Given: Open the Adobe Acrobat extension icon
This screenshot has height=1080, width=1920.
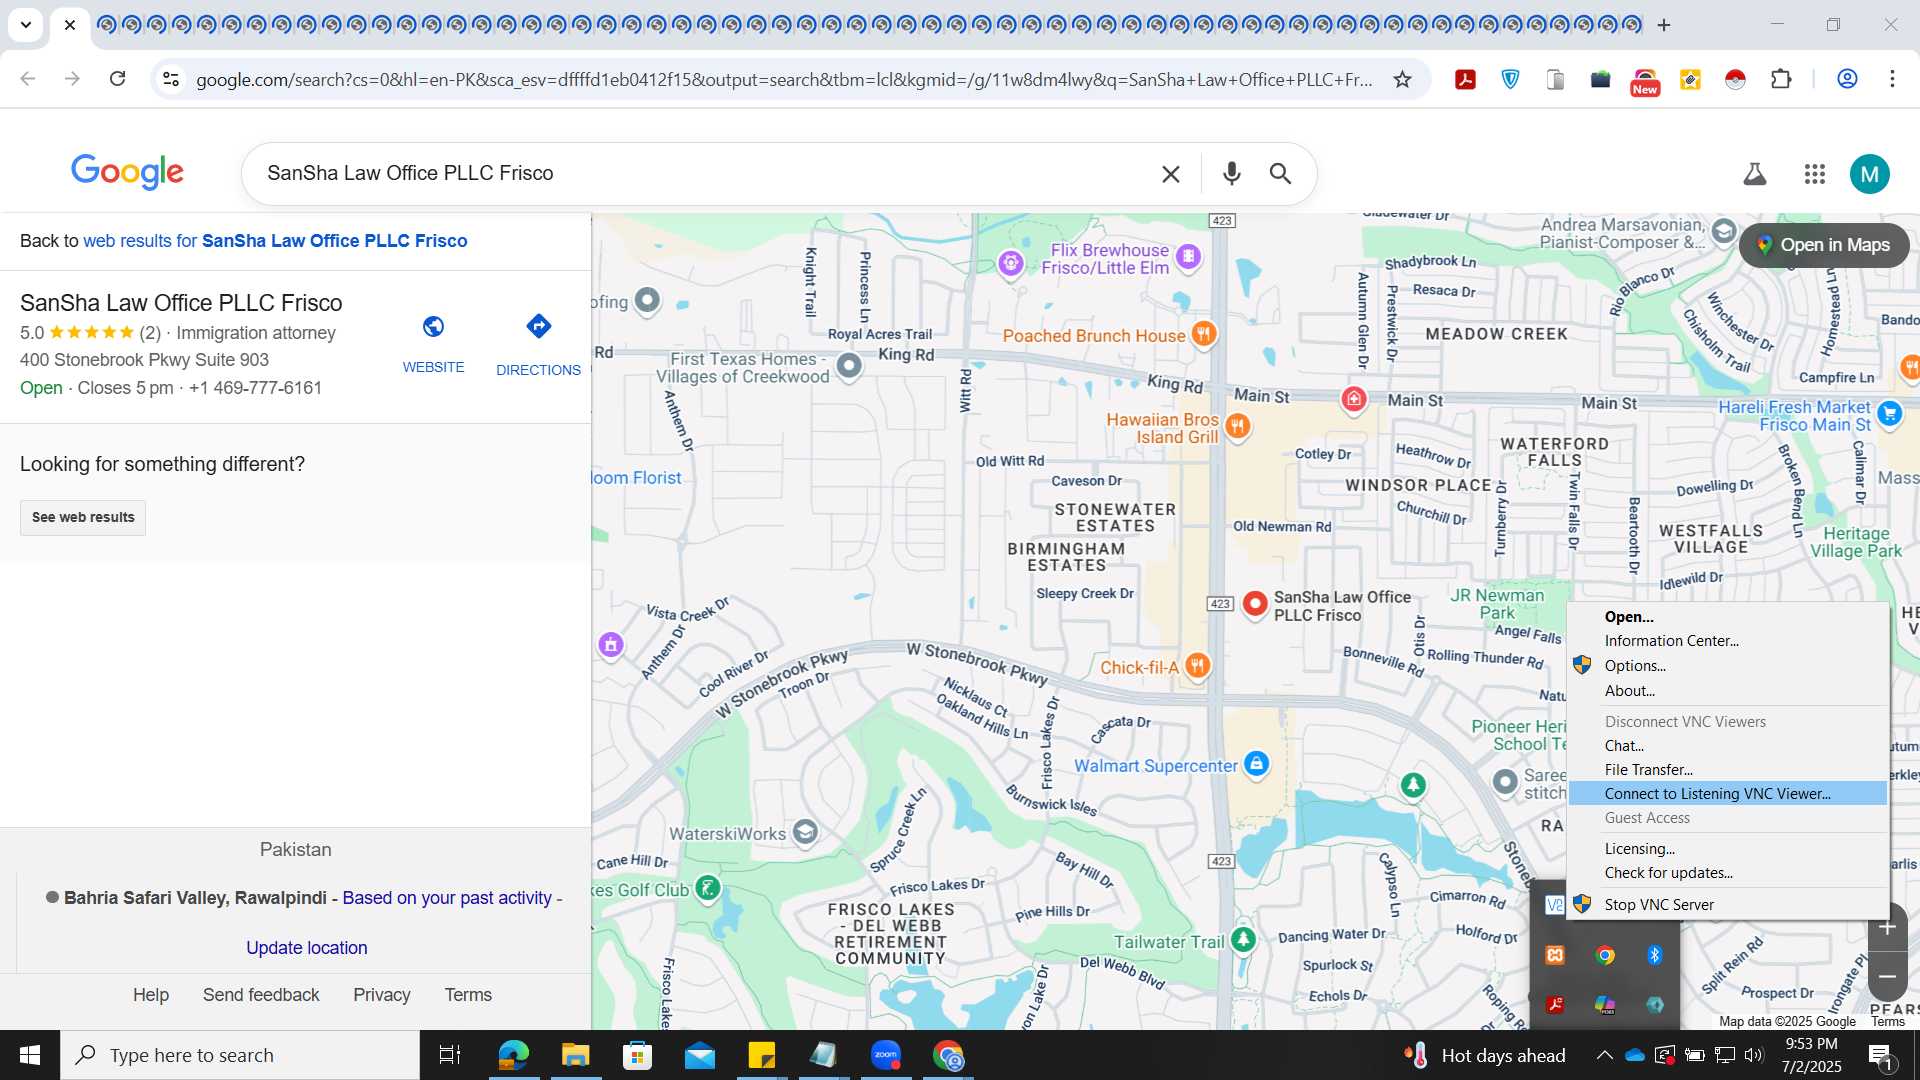Looking at the screenshot, I should tap(1465, 79).
